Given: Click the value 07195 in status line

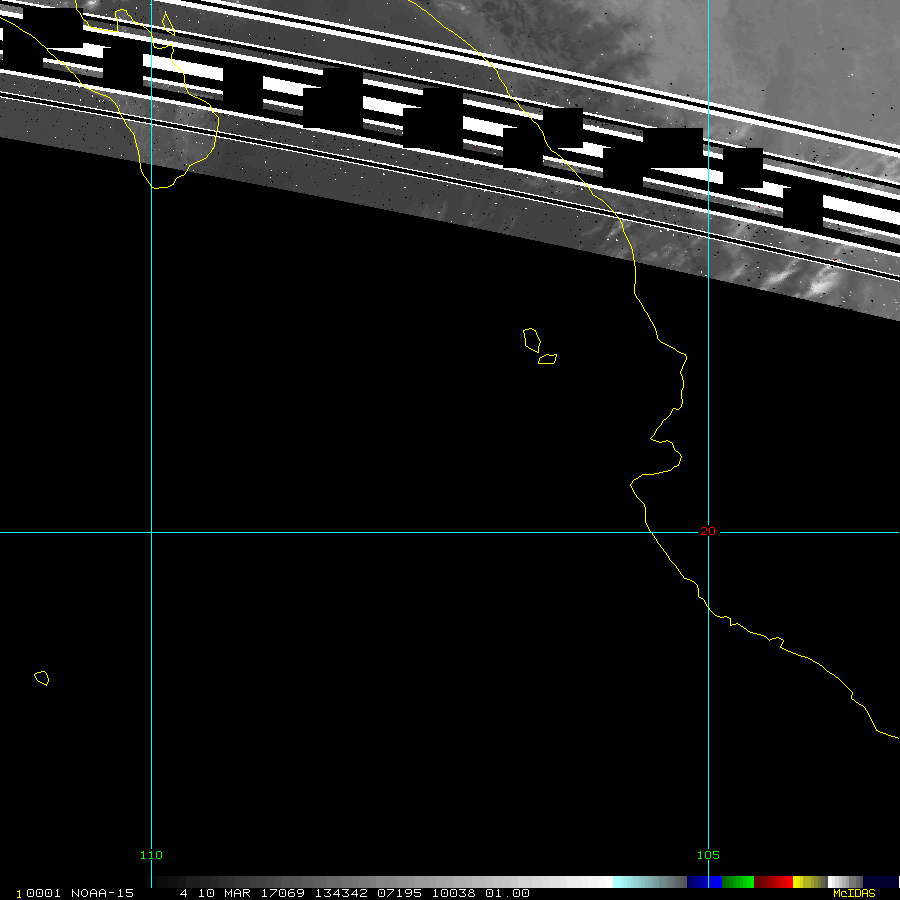Looking at the screenshot, I should (x=399, y=893).
